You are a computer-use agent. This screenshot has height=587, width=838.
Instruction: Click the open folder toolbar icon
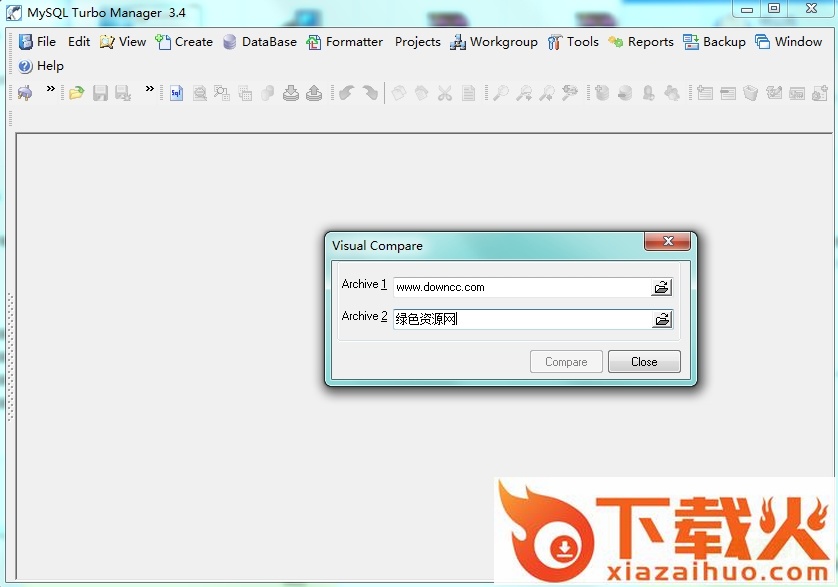click(76, 93)
